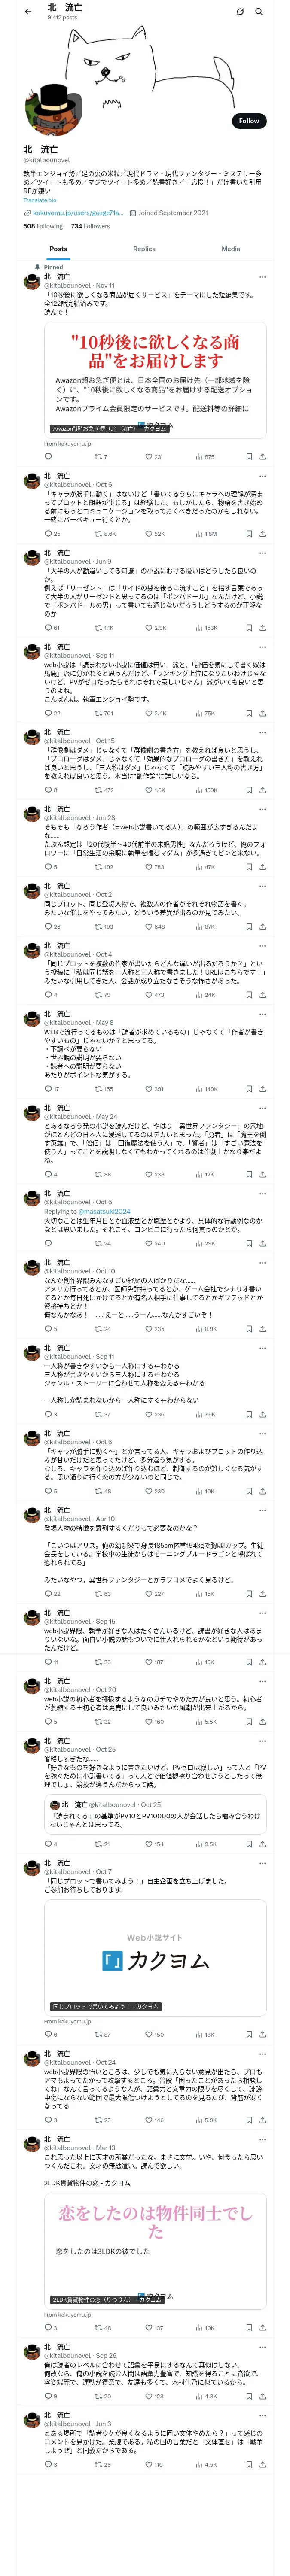Switch to the Media tab

[231, 249]
